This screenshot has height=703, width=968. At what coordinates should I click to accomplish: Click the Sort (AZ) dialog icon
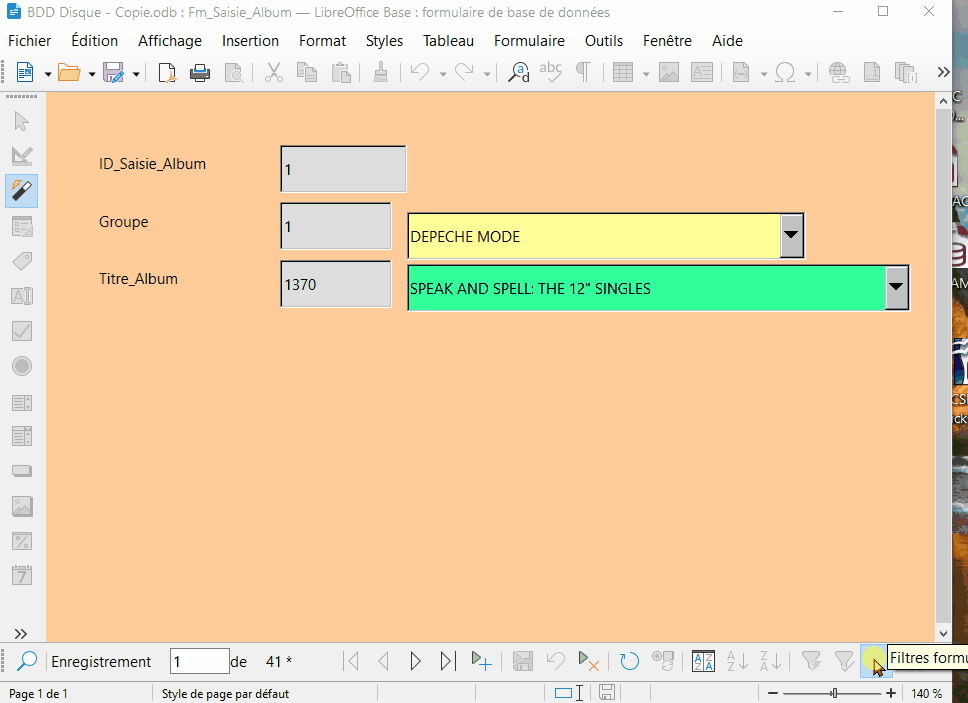[x=704, y=661]
